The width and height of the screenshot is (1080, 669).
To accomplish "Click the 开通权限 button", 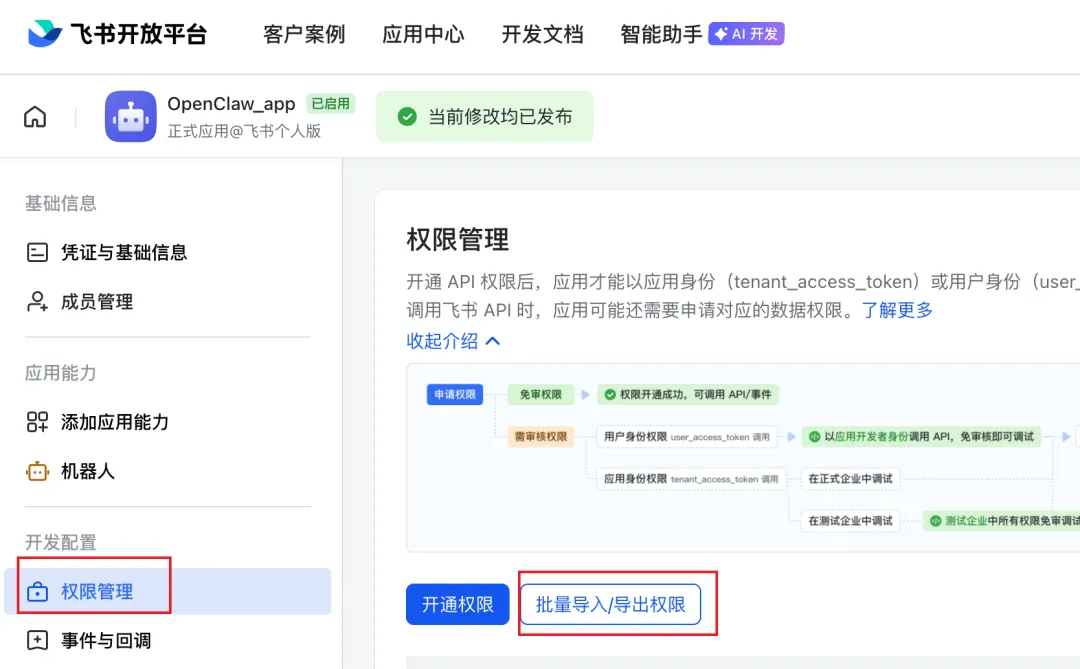I will pyautogui.click(x=457, y=604).
